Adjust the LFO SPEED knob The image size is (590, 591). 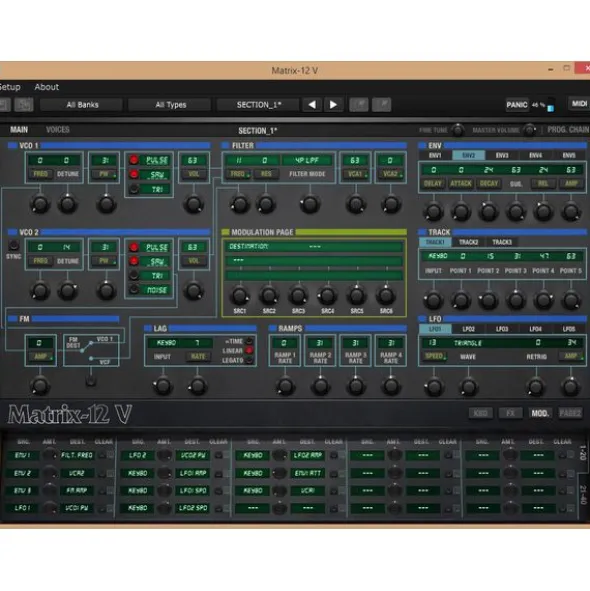(434, 387)
